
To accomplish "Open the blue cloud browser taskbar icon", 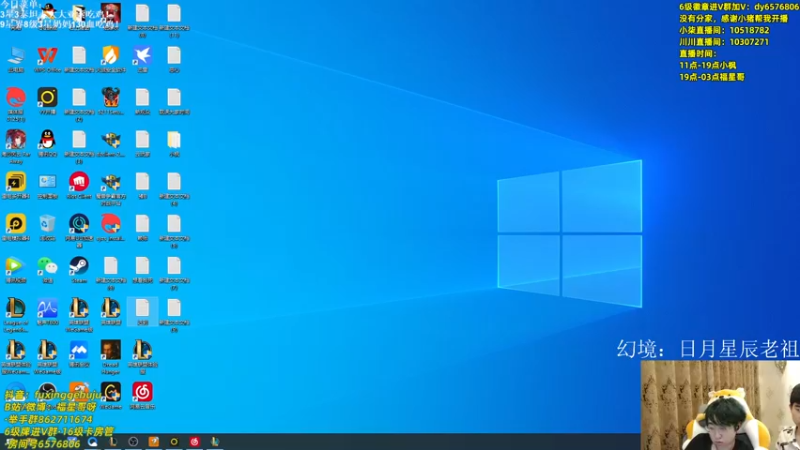I will (x=92, y=442).
